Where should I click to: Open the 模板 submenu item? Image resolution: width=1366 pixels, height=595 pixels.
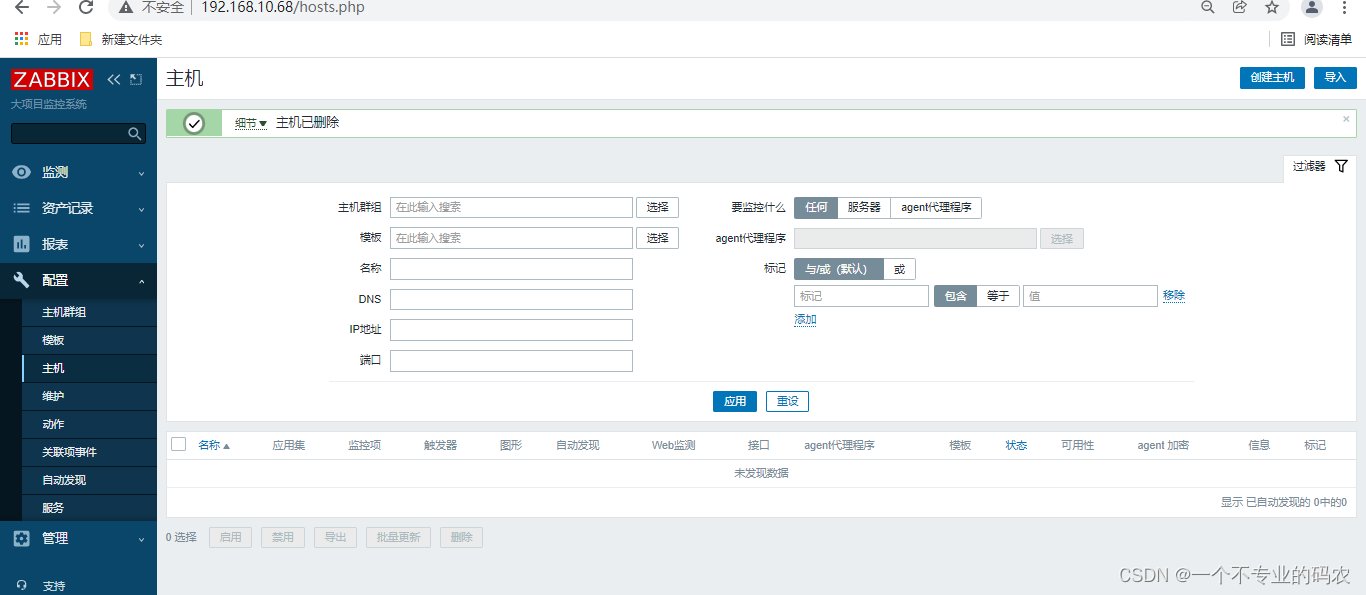tap(89, 340)
